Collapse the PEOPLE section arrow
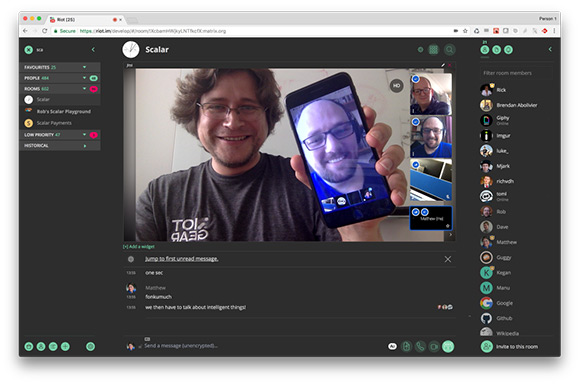580x384 pixels. point(84,78)
